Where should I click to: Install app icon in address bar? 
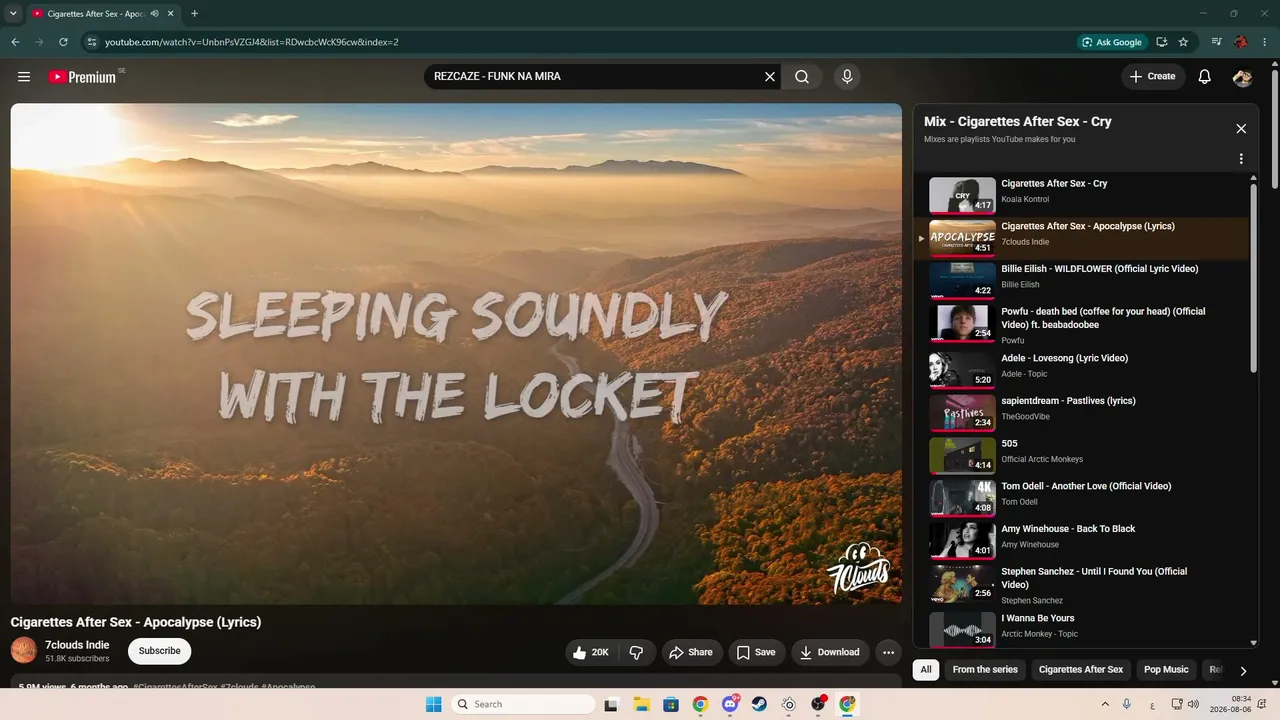[1162, 42]
